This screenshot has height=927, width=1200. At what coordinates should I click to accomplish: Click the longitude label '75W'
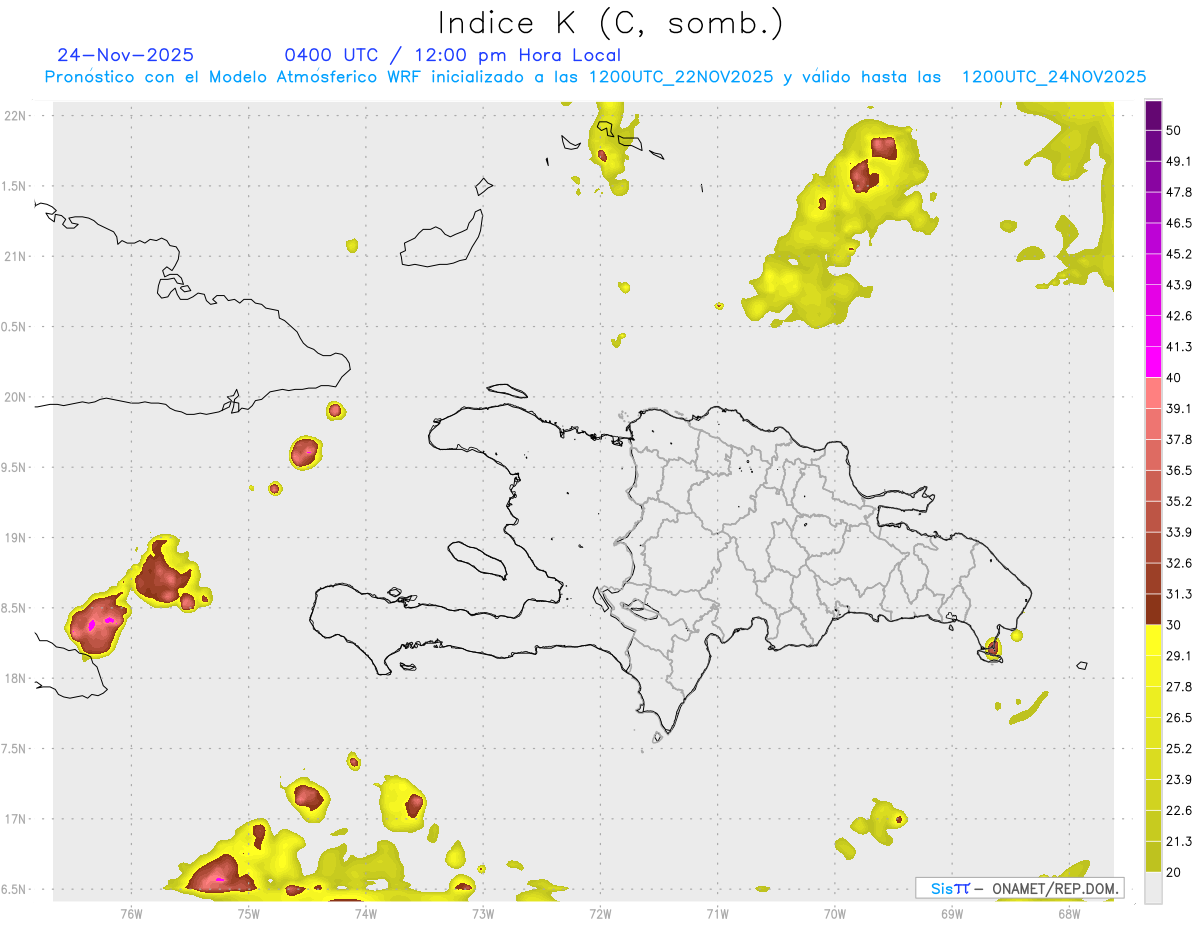point(248,914)
